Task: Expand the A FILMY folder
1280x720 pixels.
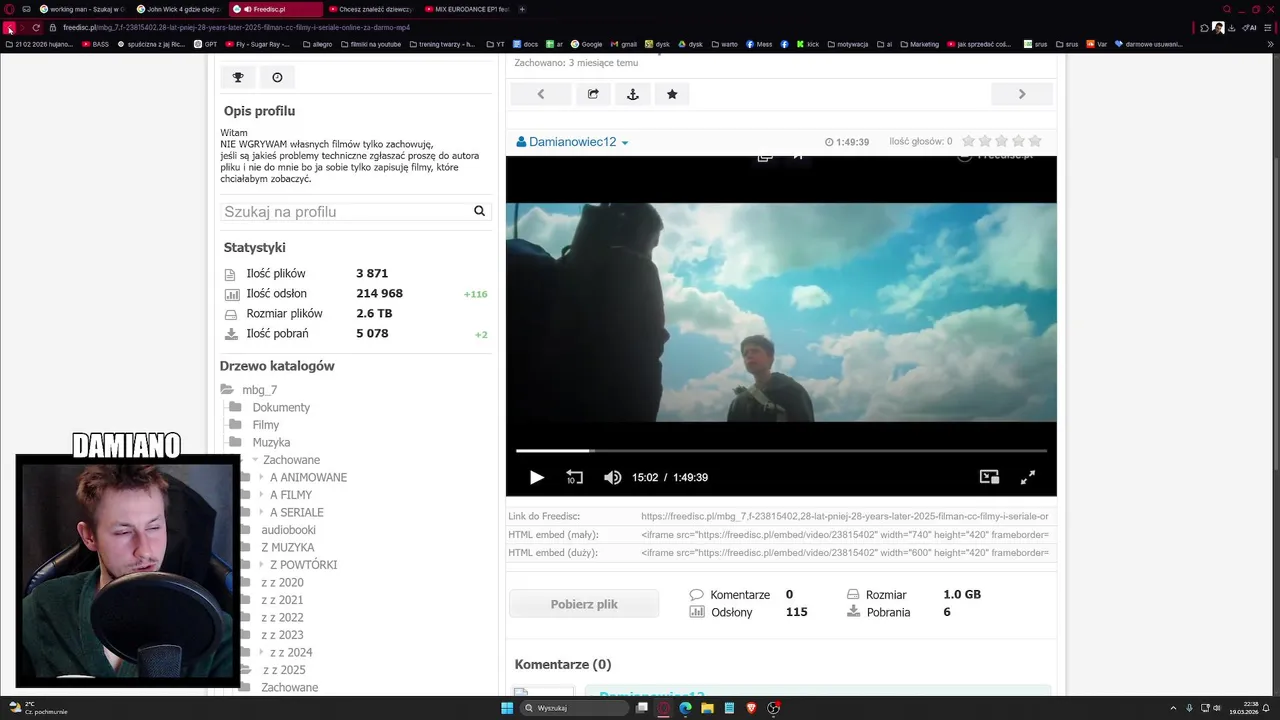Action: (261, 495)
